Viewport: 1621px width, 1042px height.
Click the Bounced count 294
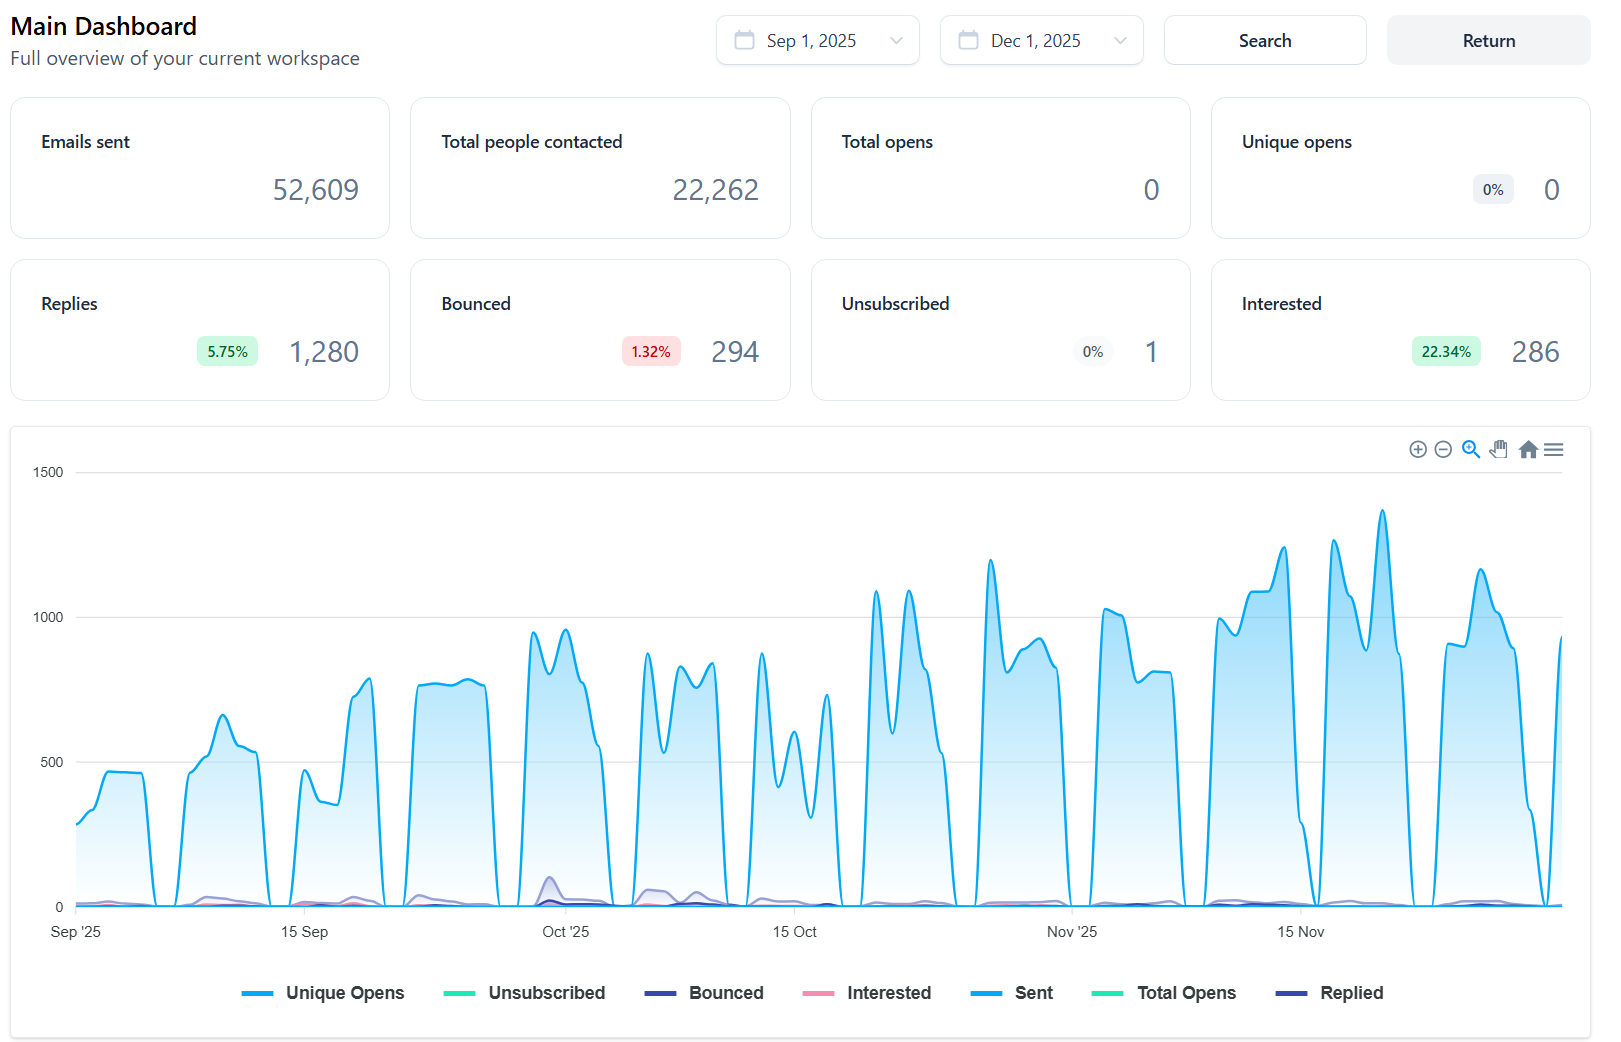[735, 352]
